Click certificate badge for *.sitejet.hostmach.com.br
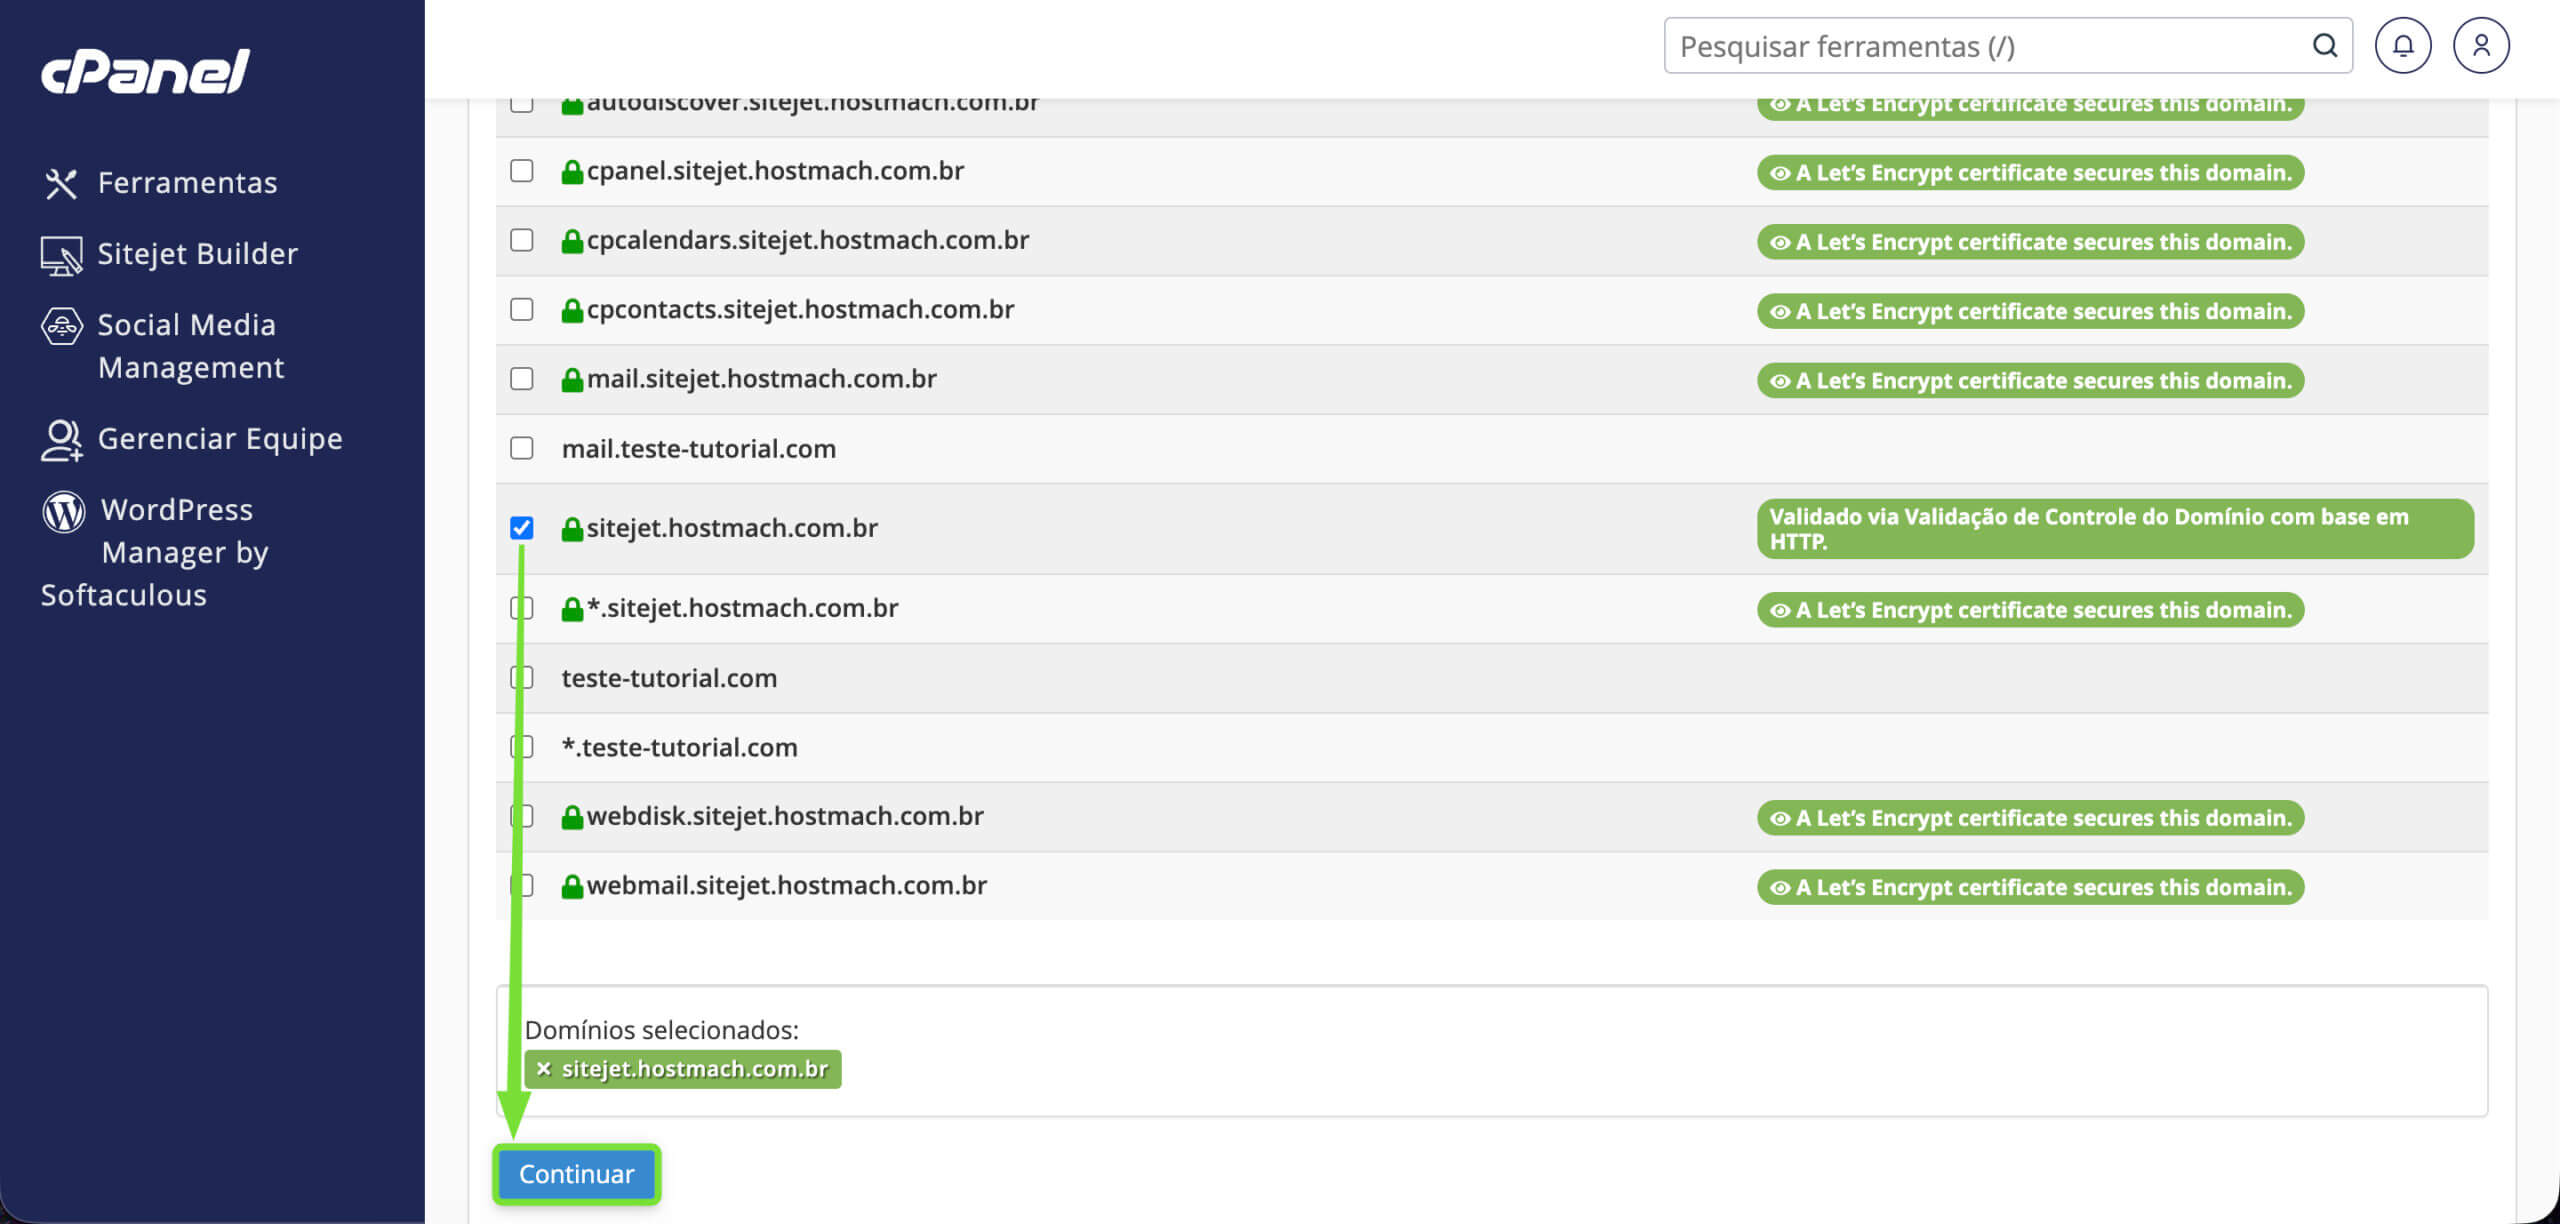This screenshot has height=1224, width=2560. (2031, 610)
